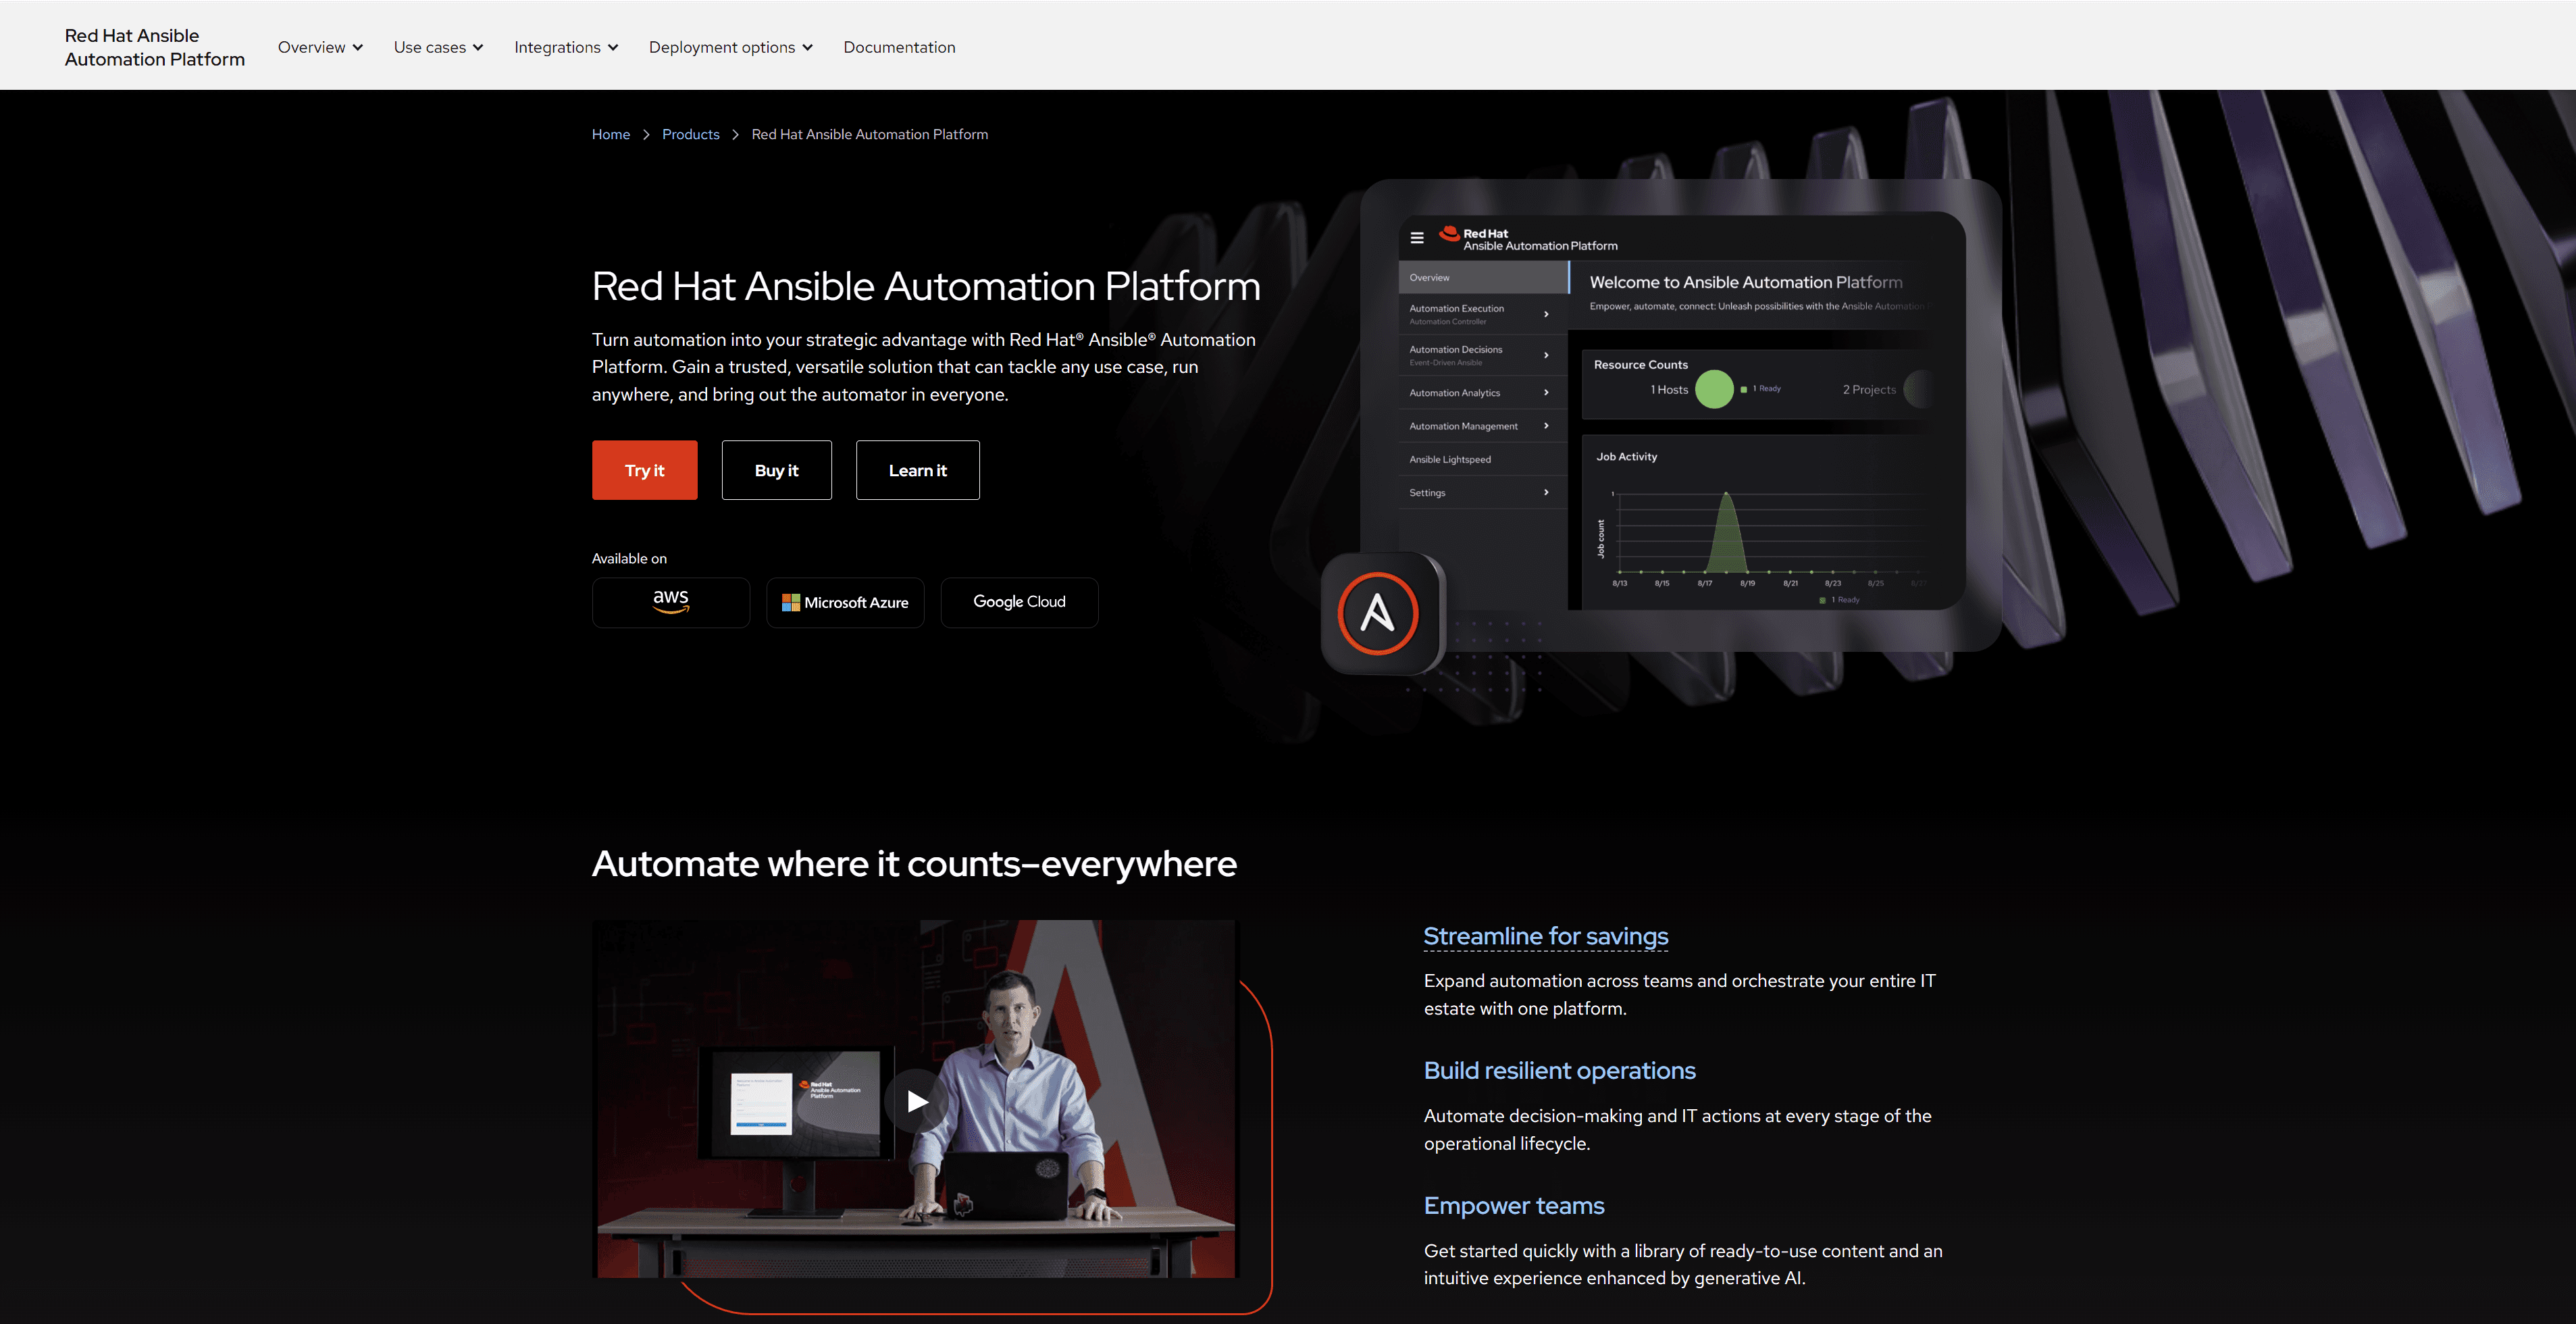Viewport: 2576px width, 1324px height.
Task: Click the red Try it button
Action: (x=644, y=470)
